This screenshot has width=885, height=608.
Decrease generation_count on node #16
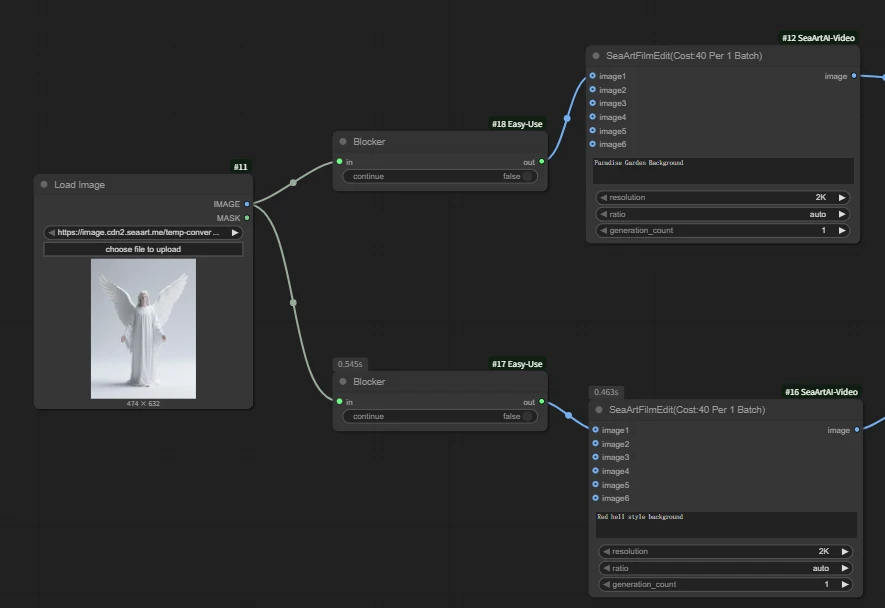(x=606, y=584)
